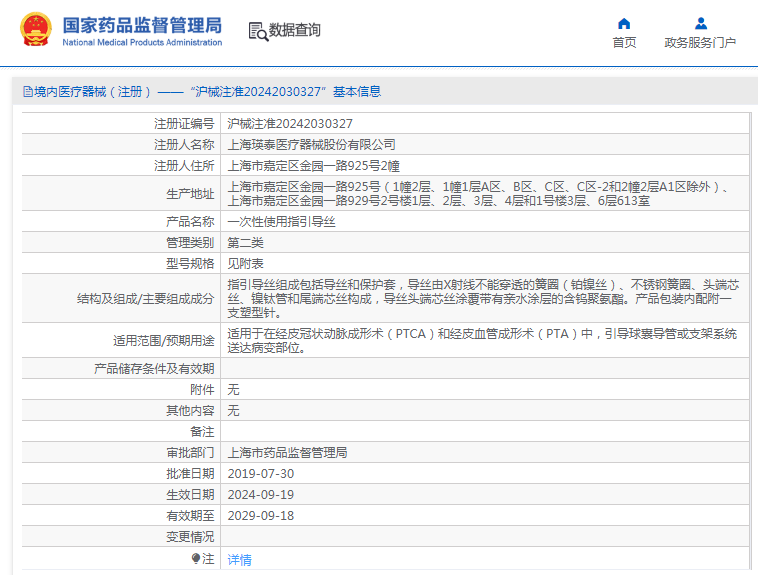Click the 生产地址 row label
The height and width of the screenshot is (575, 758).
190,193
